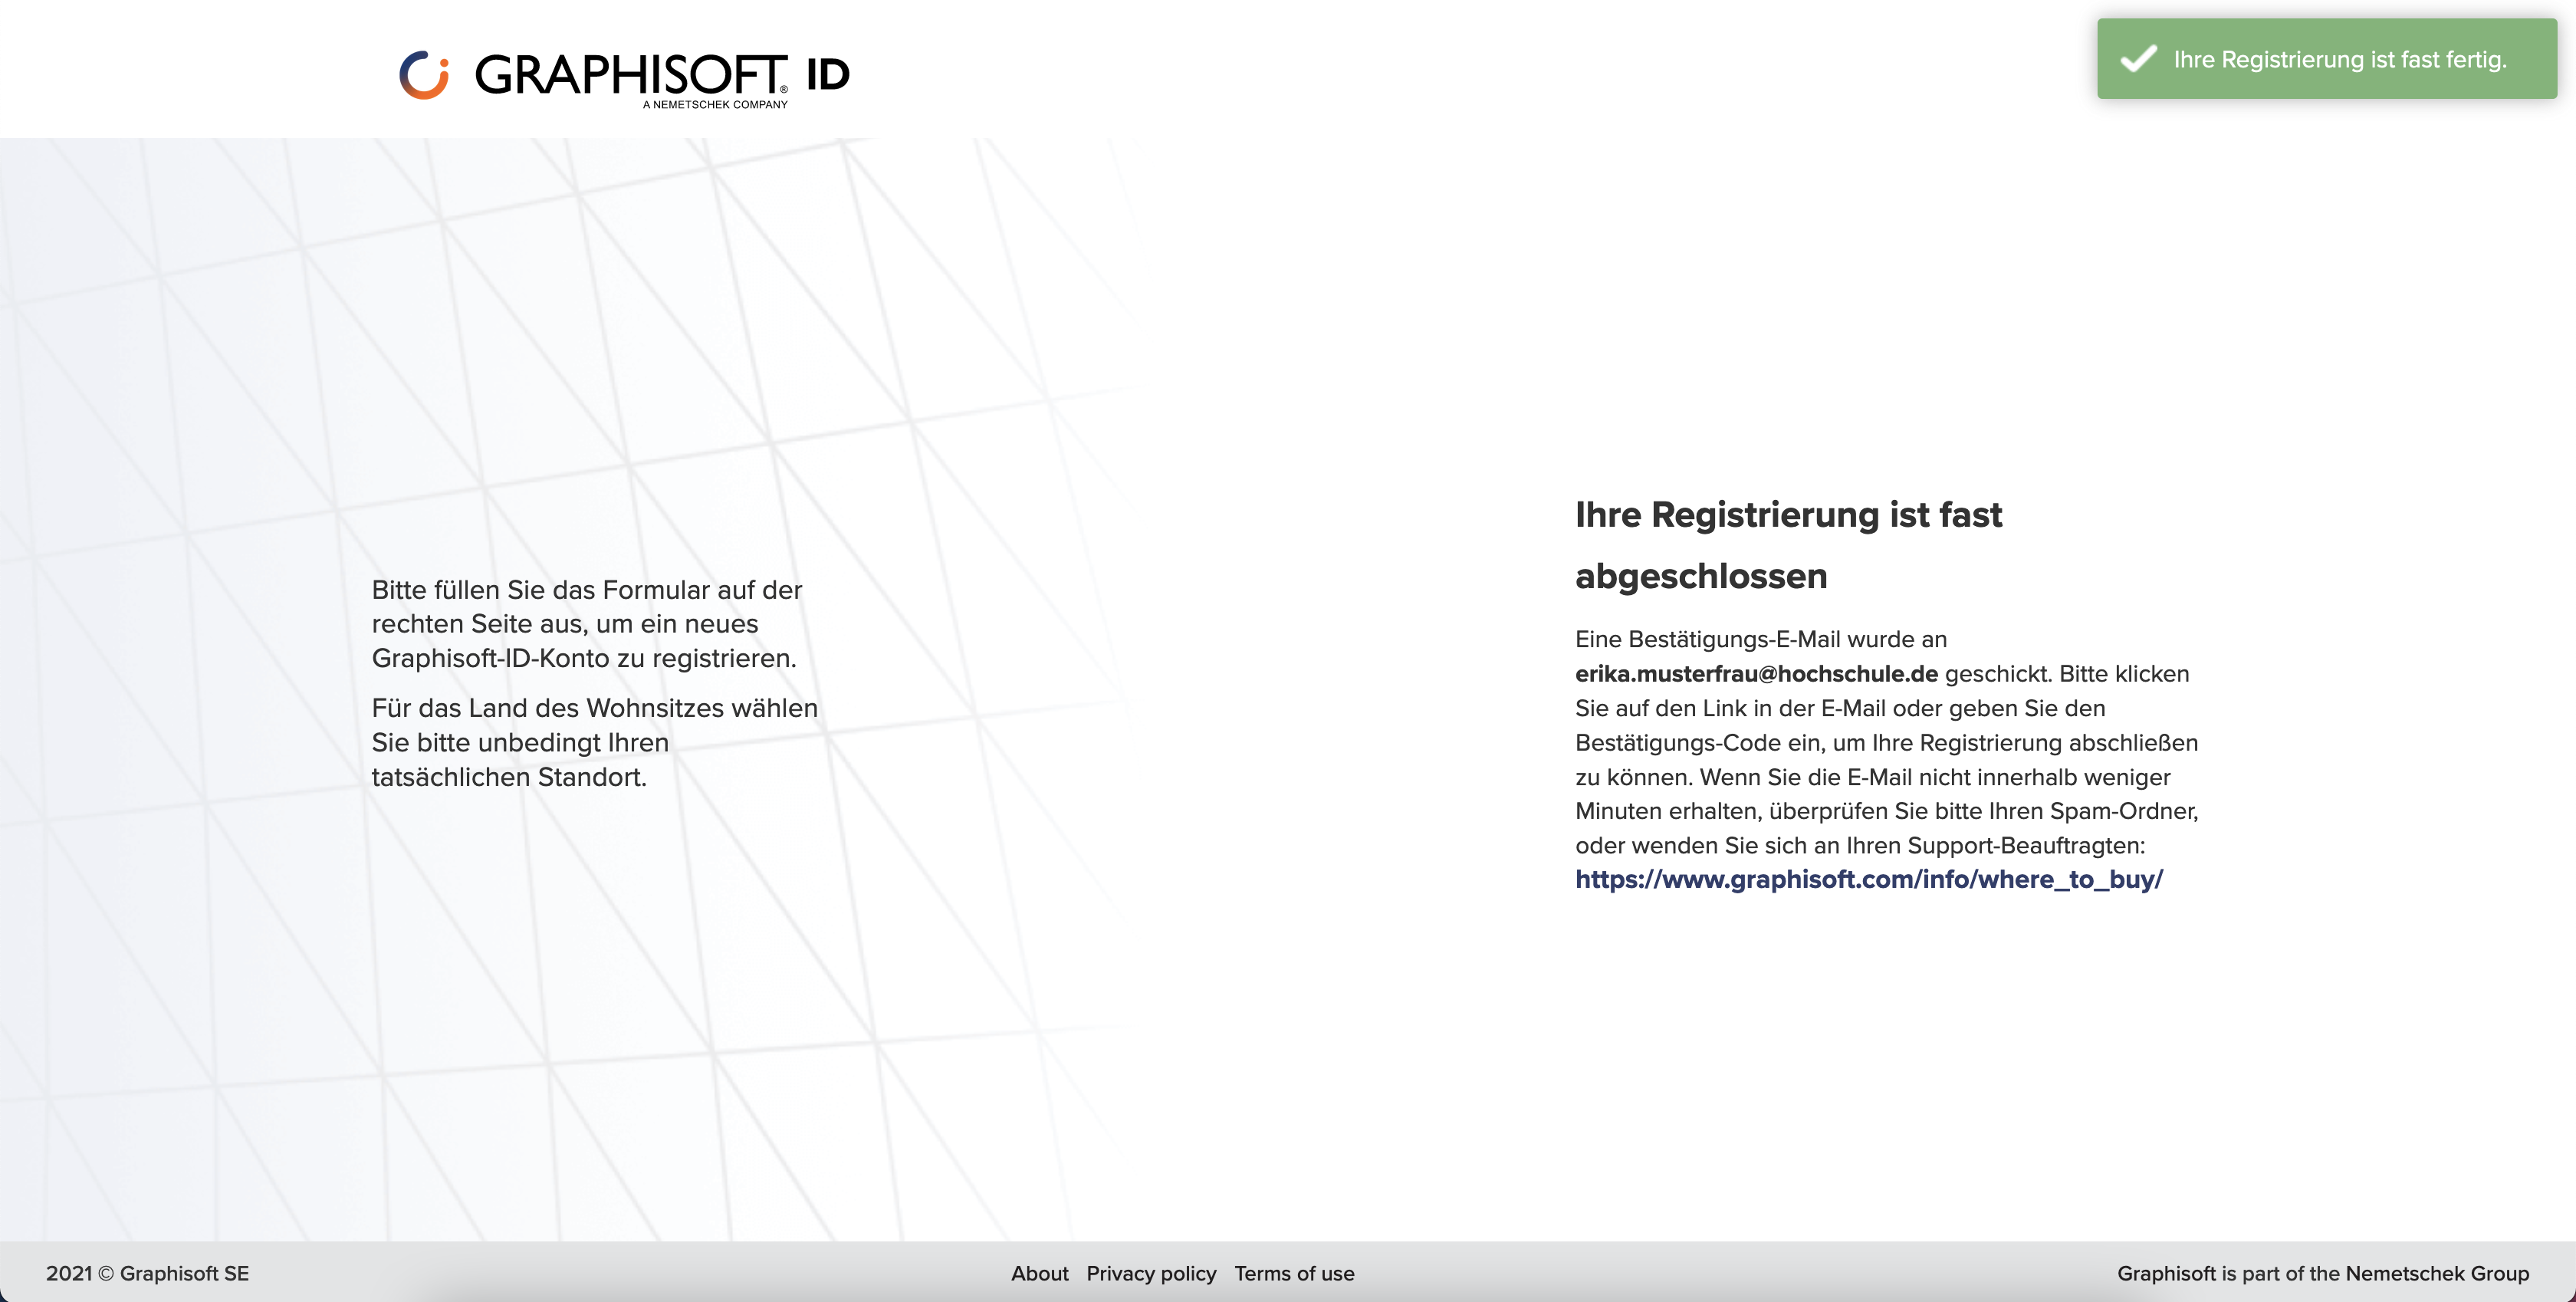Click the checkmark icon in green notification
The height and width of the screenshot is (1302, 2576).
pyautogui.click(x=2138, y=59)
